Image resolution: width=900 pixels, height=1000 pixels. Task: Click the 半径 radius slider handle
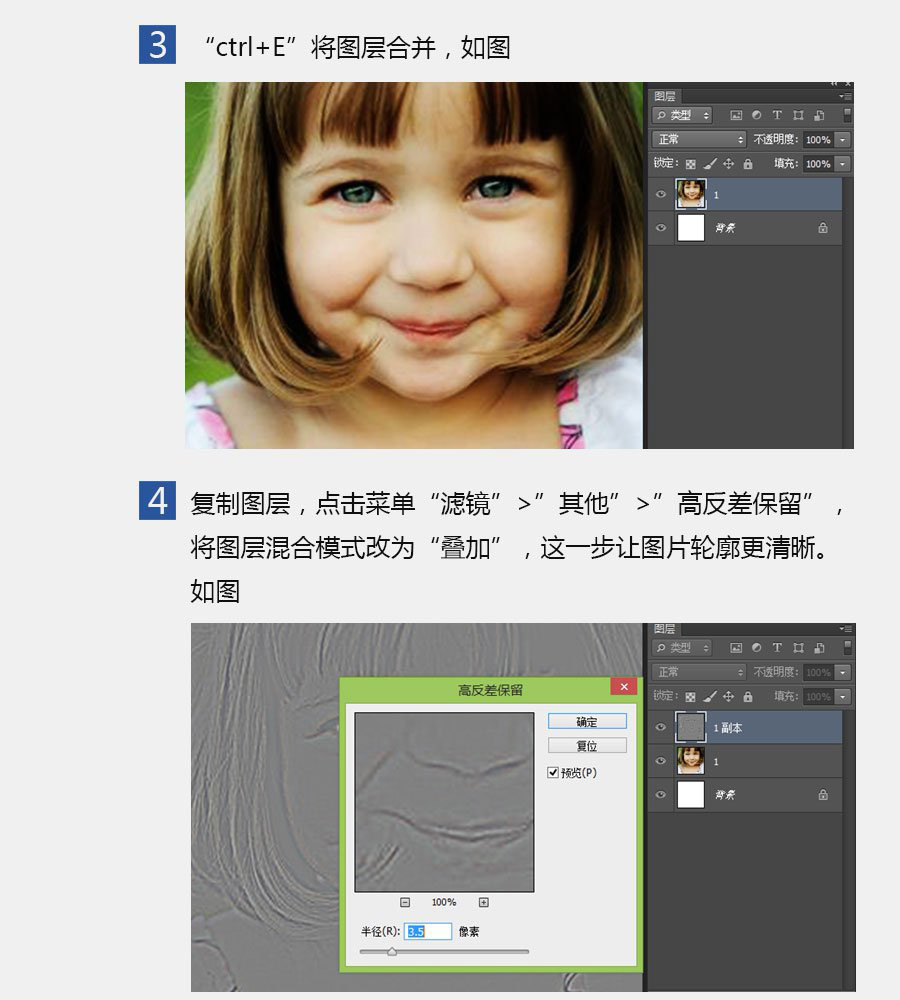pos(392,952)
